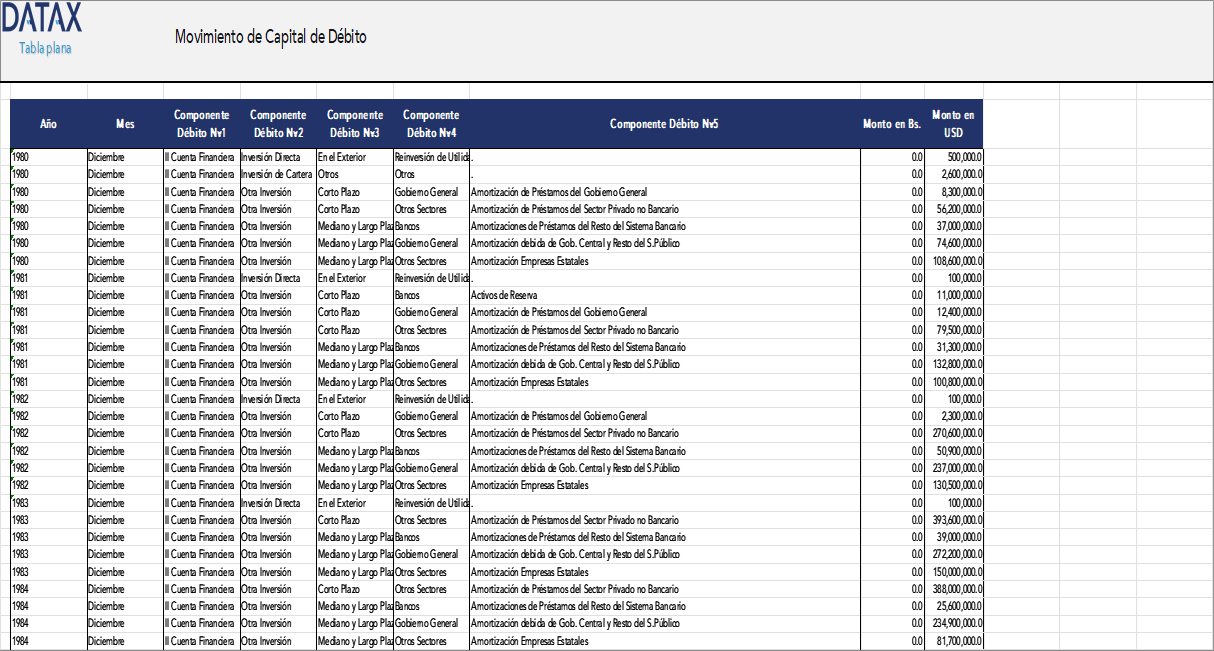Select the Monto en USD header
Screen dimensions: 1214x651
[953, 124]
